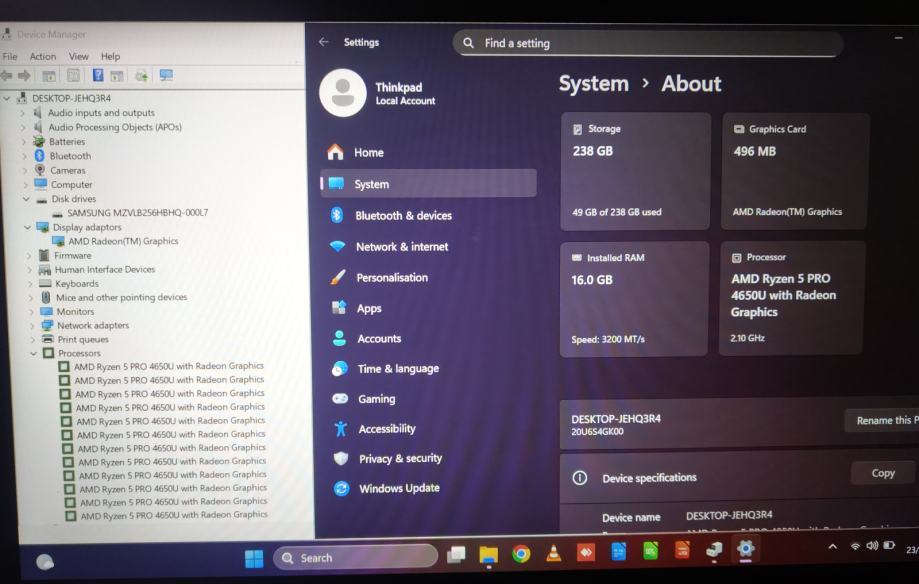Collapse the Disk drives node

(x=26, y=199)
